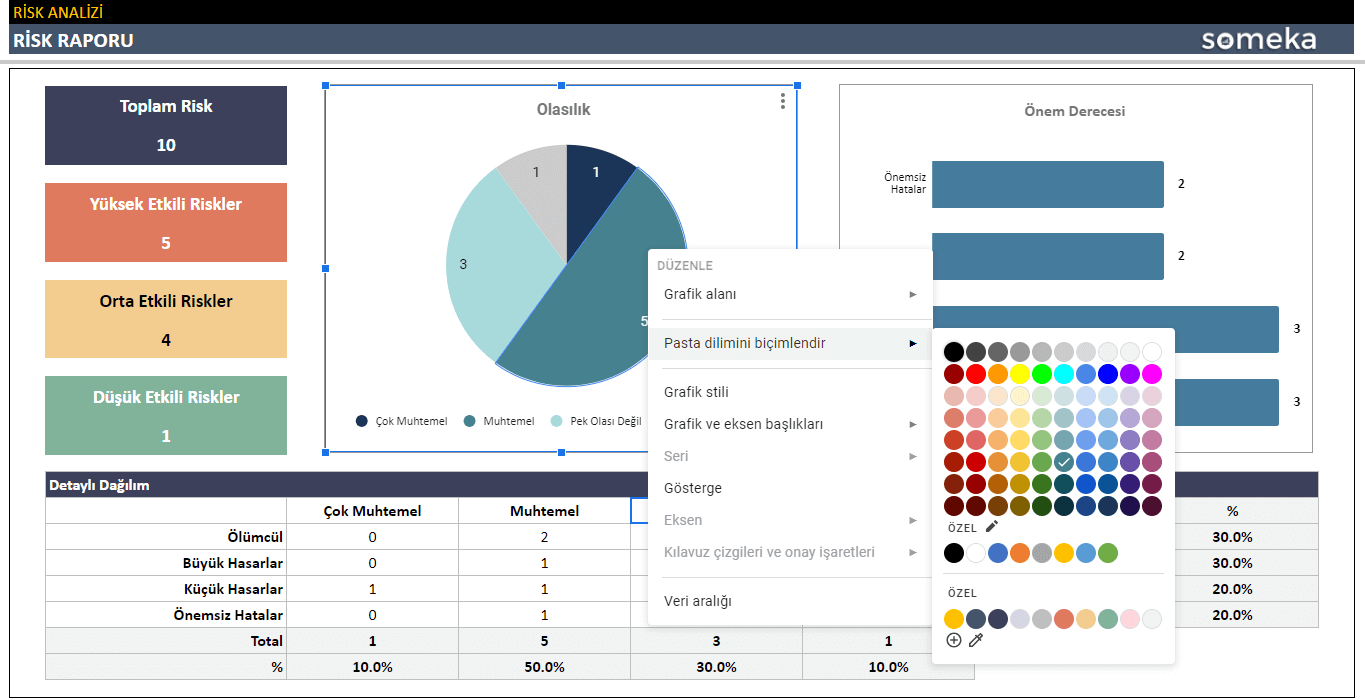Screen dimensions: 1365x700
Task: Pick orange swatch in upper ÖZEL row
Action: coord(1020,553)
